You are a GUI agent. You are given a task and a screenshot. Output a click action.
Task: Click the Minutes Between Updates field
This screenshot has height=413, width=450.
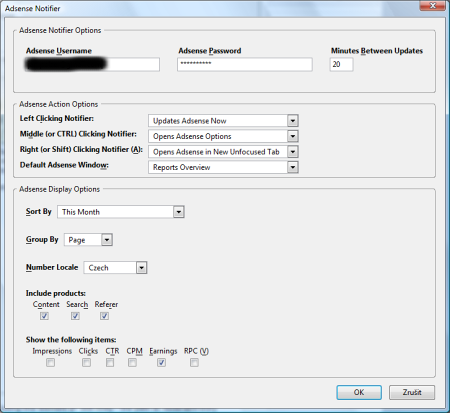click(x=341, y=64)
